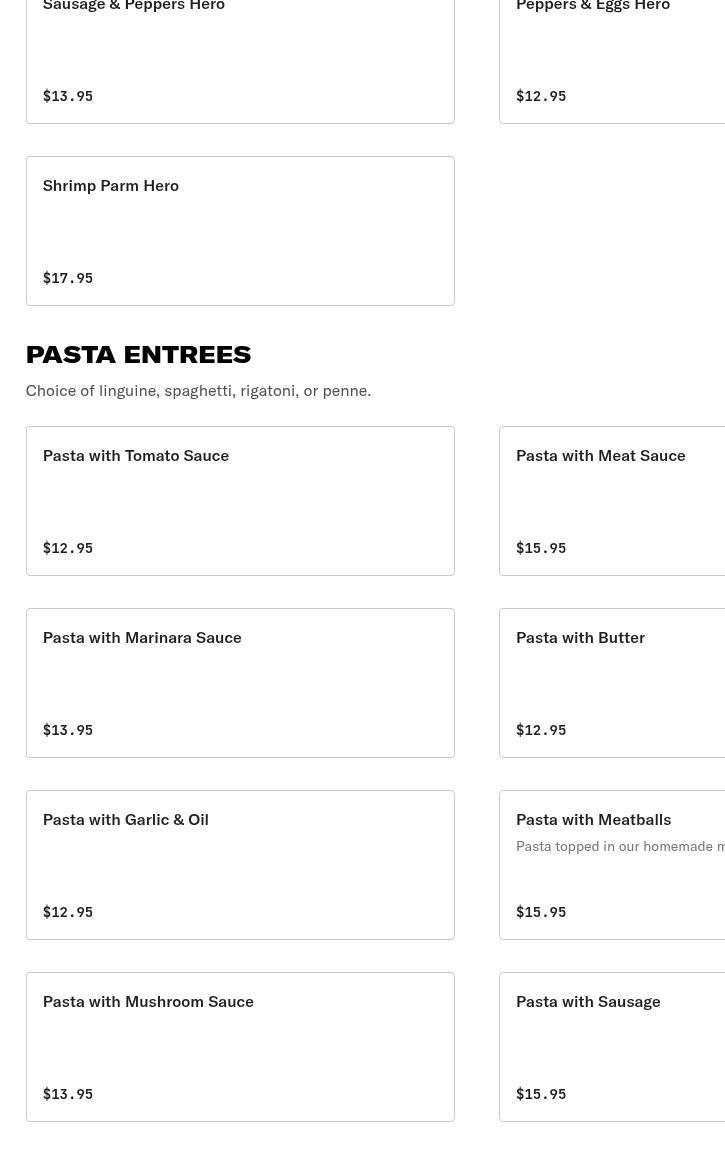Select Pasta with Mushroom Sauce
Viewport: 725px width, 1160px height.
point(240,1047)
